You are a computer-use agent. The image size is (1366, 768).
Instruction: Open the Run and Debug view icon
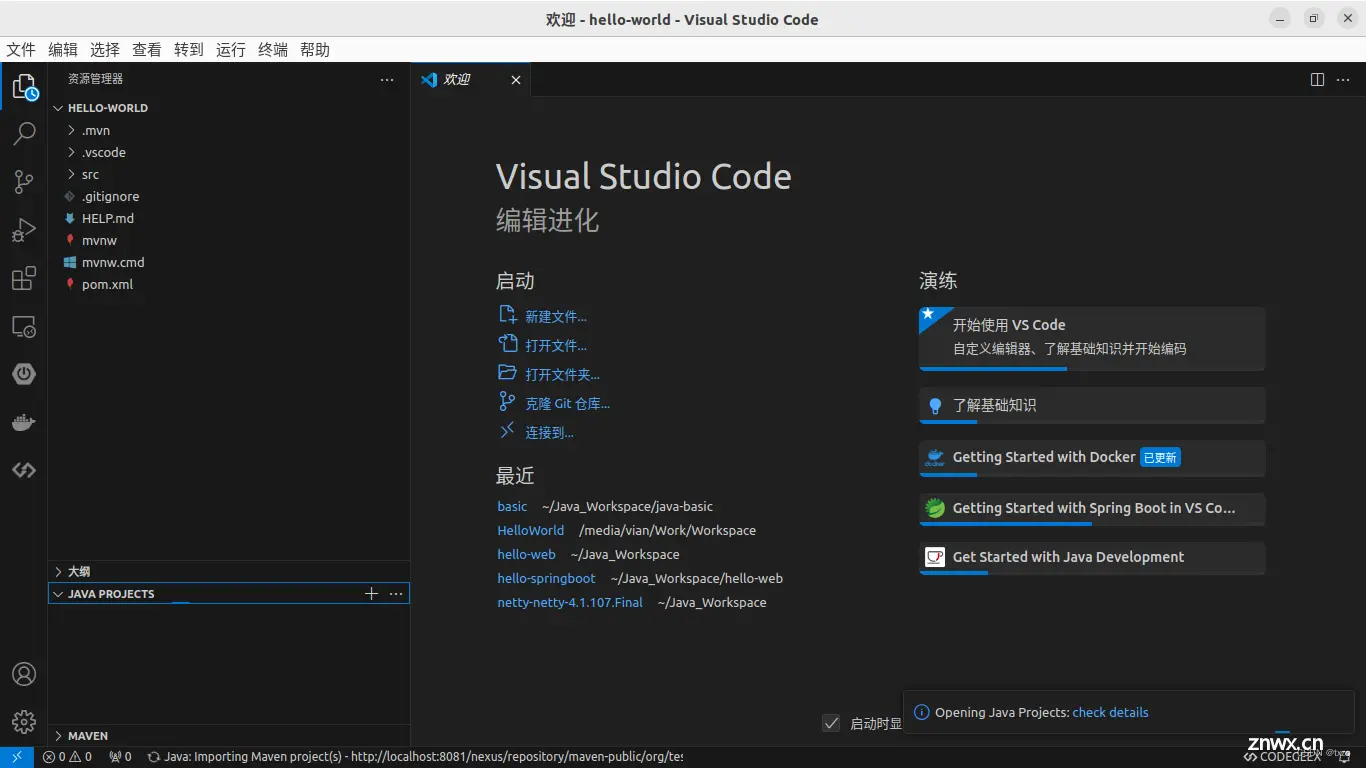24,230
